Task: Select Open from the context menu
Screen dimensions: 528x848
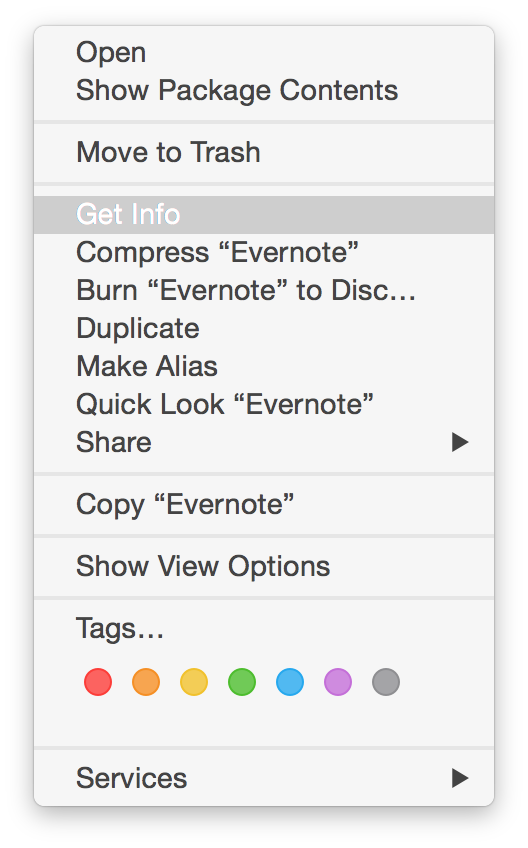Action: (x=264, y=52)
